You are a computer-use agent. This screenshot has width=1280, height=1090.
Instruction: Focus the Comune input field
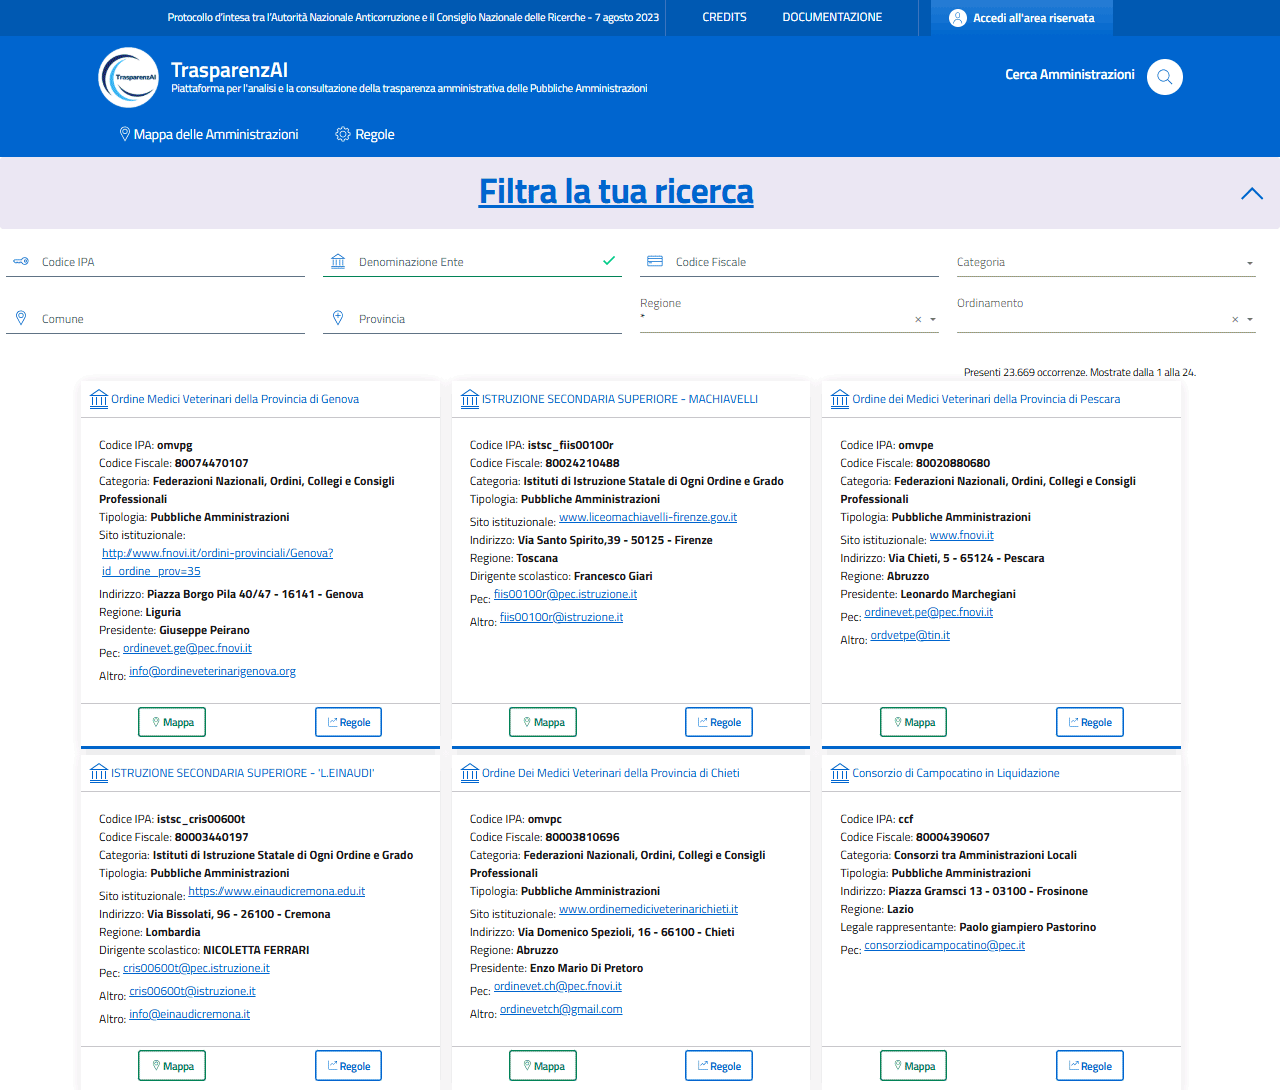click(155, 319)
